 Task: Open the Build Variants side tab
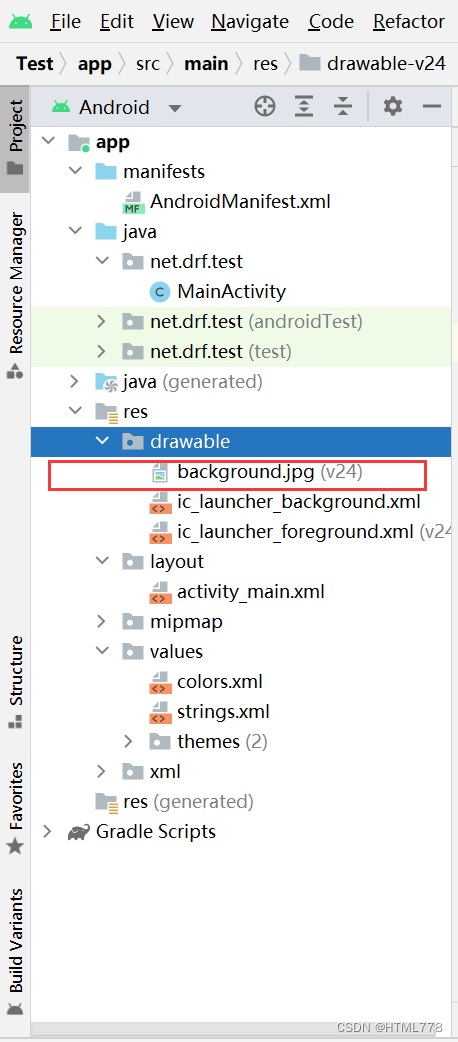15,951
